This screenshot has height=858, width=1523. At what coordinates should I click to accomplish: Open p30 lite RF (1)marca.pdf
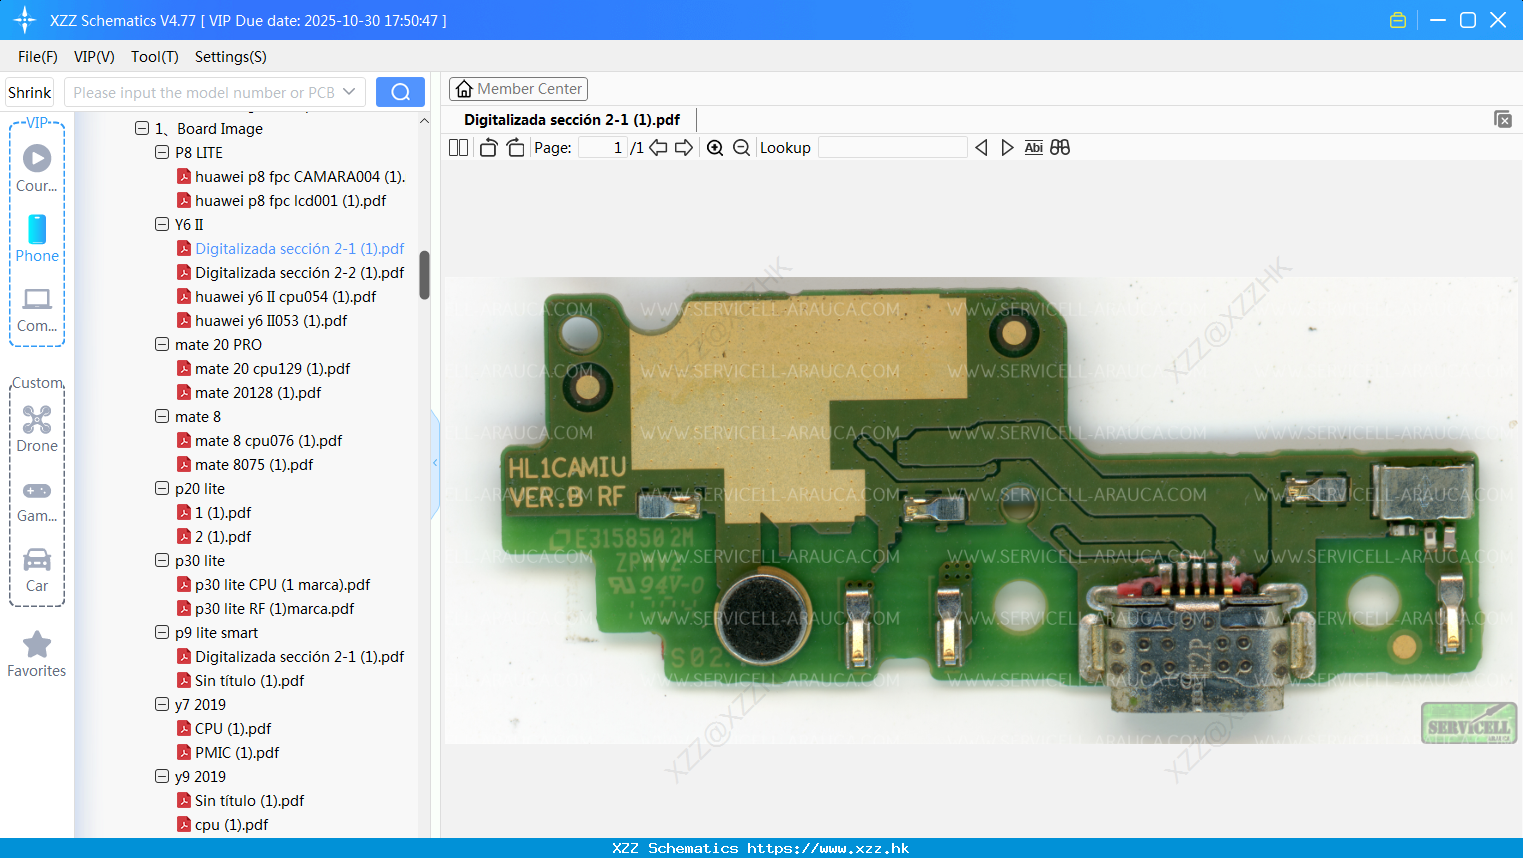click(274, 608)
